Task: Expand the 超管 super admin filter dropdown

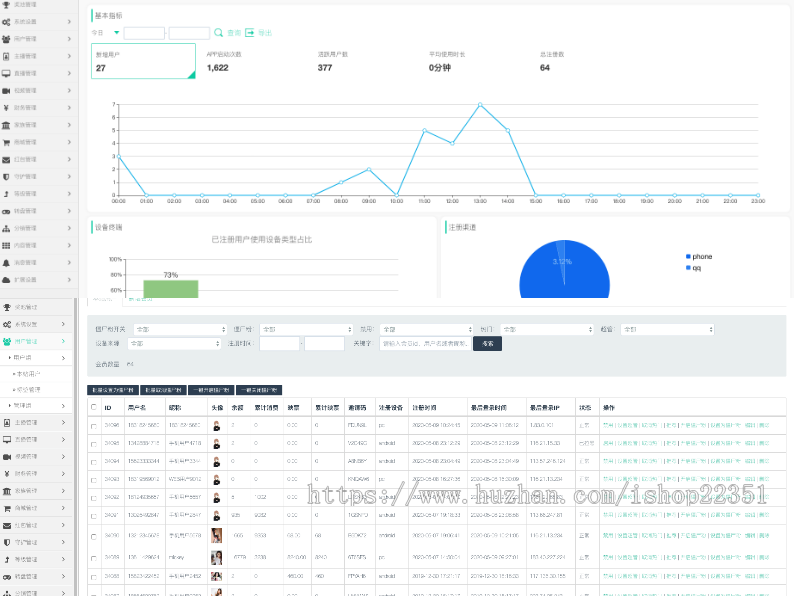Action: (666, 328)
